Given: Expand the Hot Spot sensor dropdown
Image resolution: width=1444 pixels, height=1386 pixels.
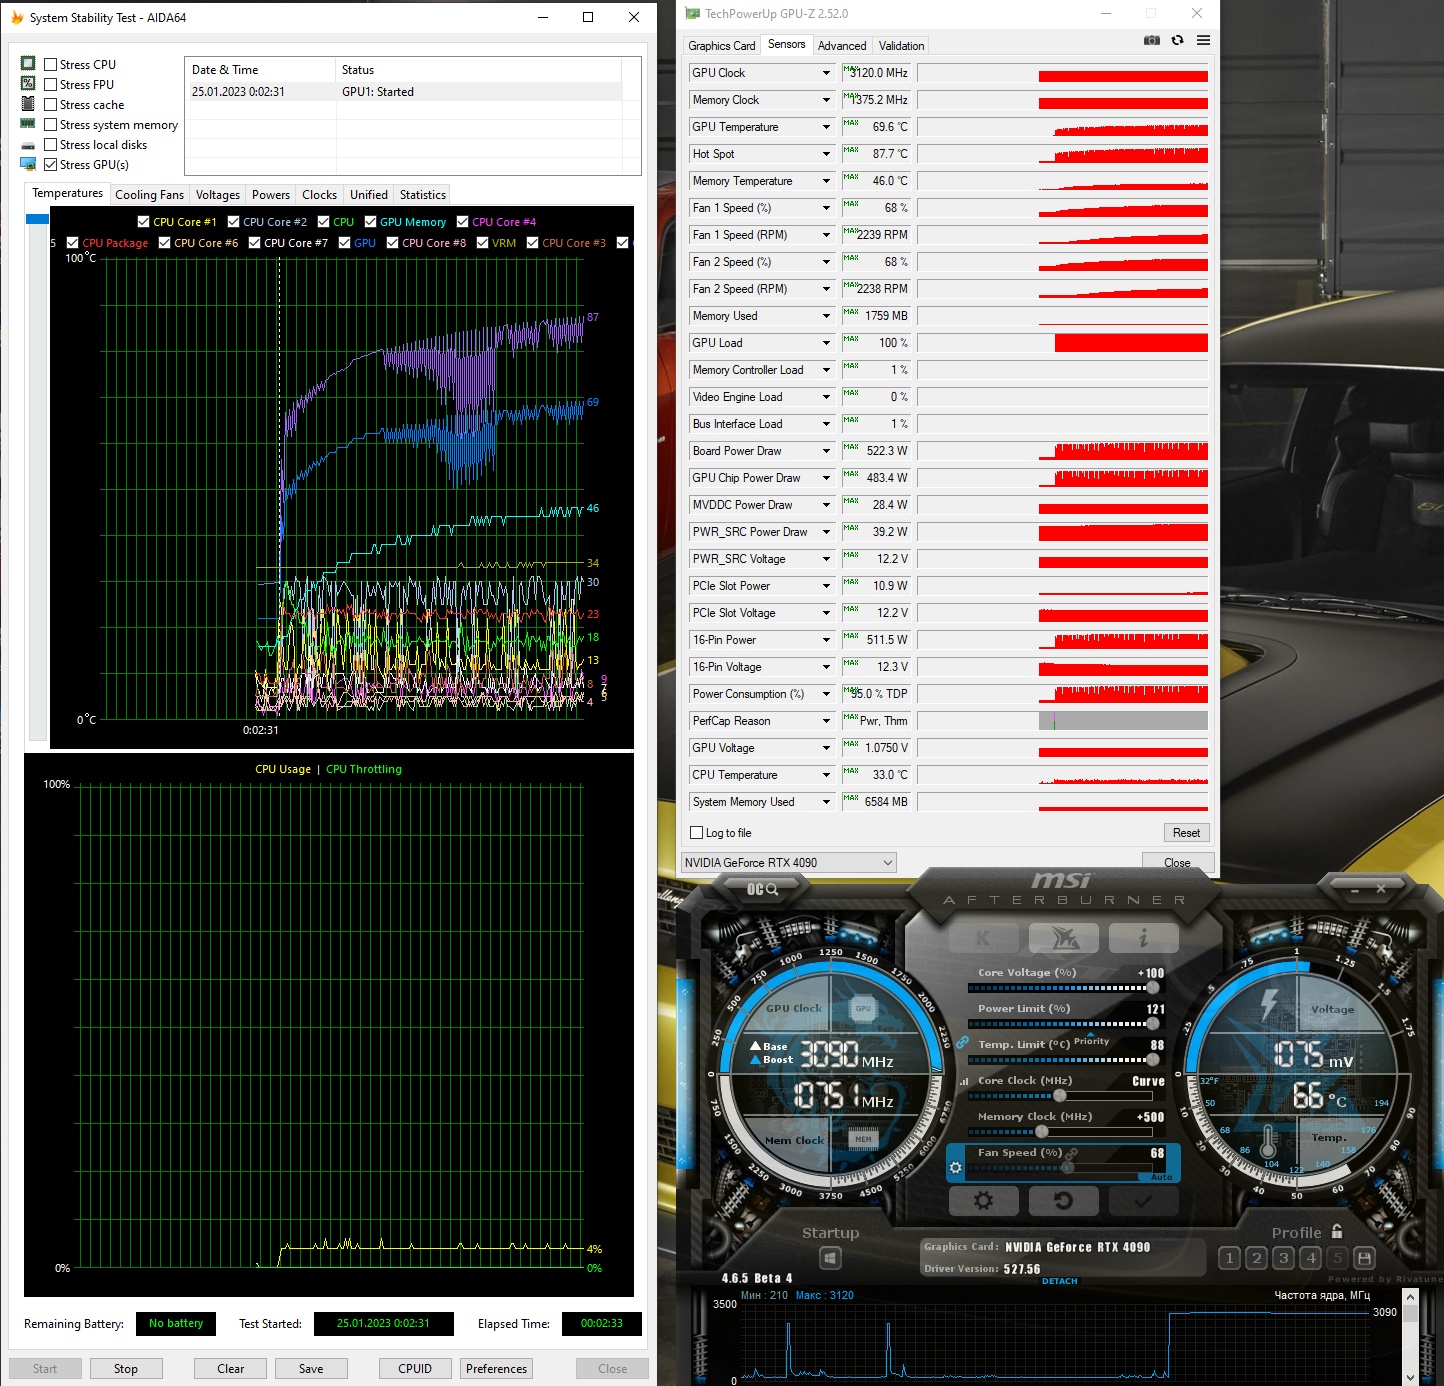Looking at the screenshot, I should [826, 154].
